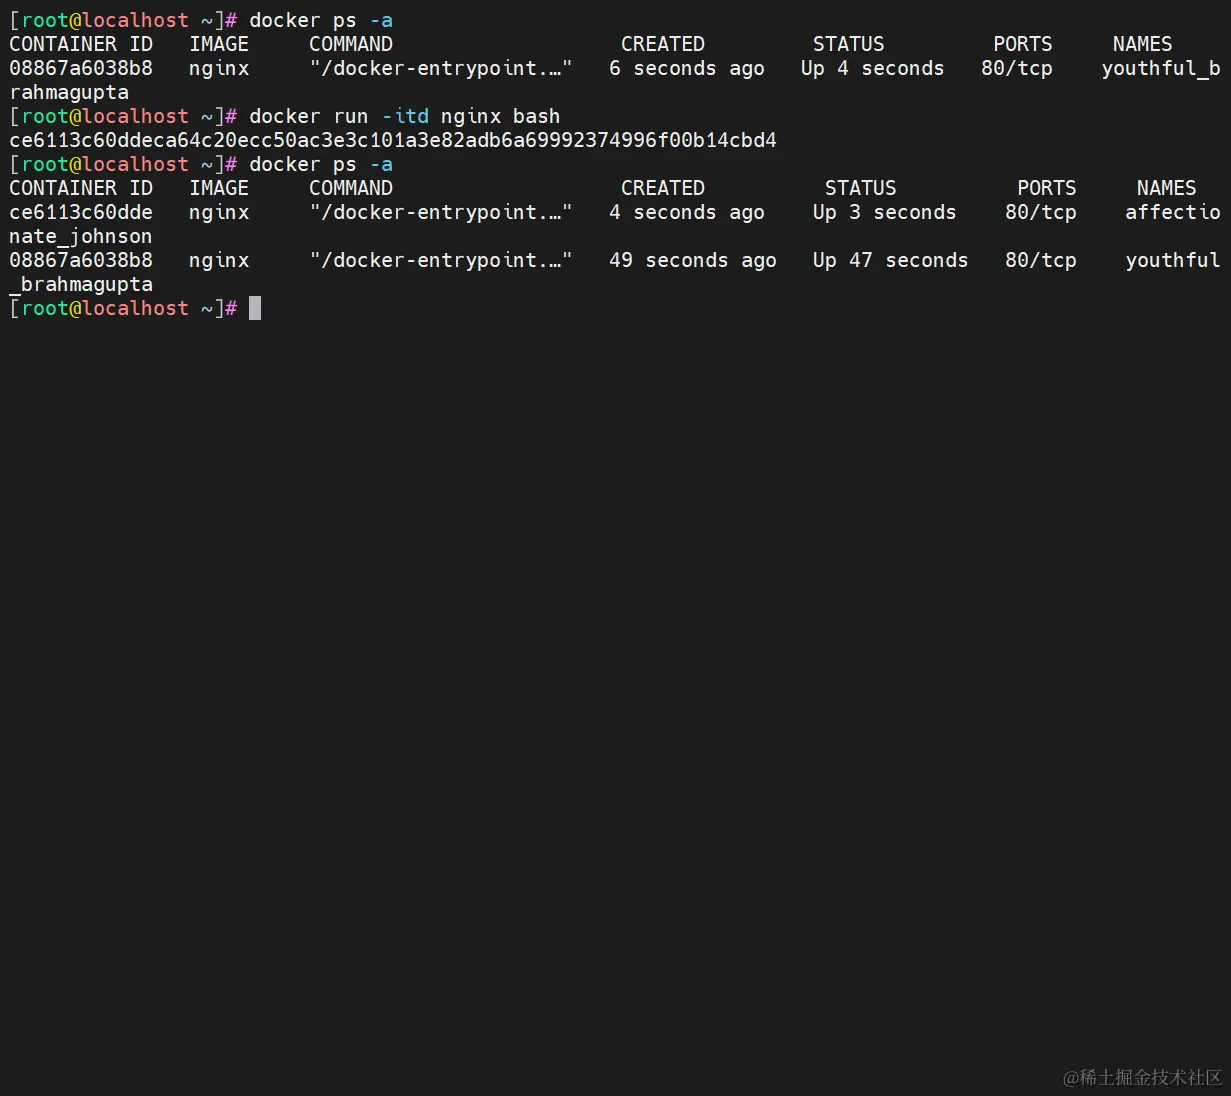
Task: Click the 'docker run -itd nginx bash' command text
Action: point(404,116)
